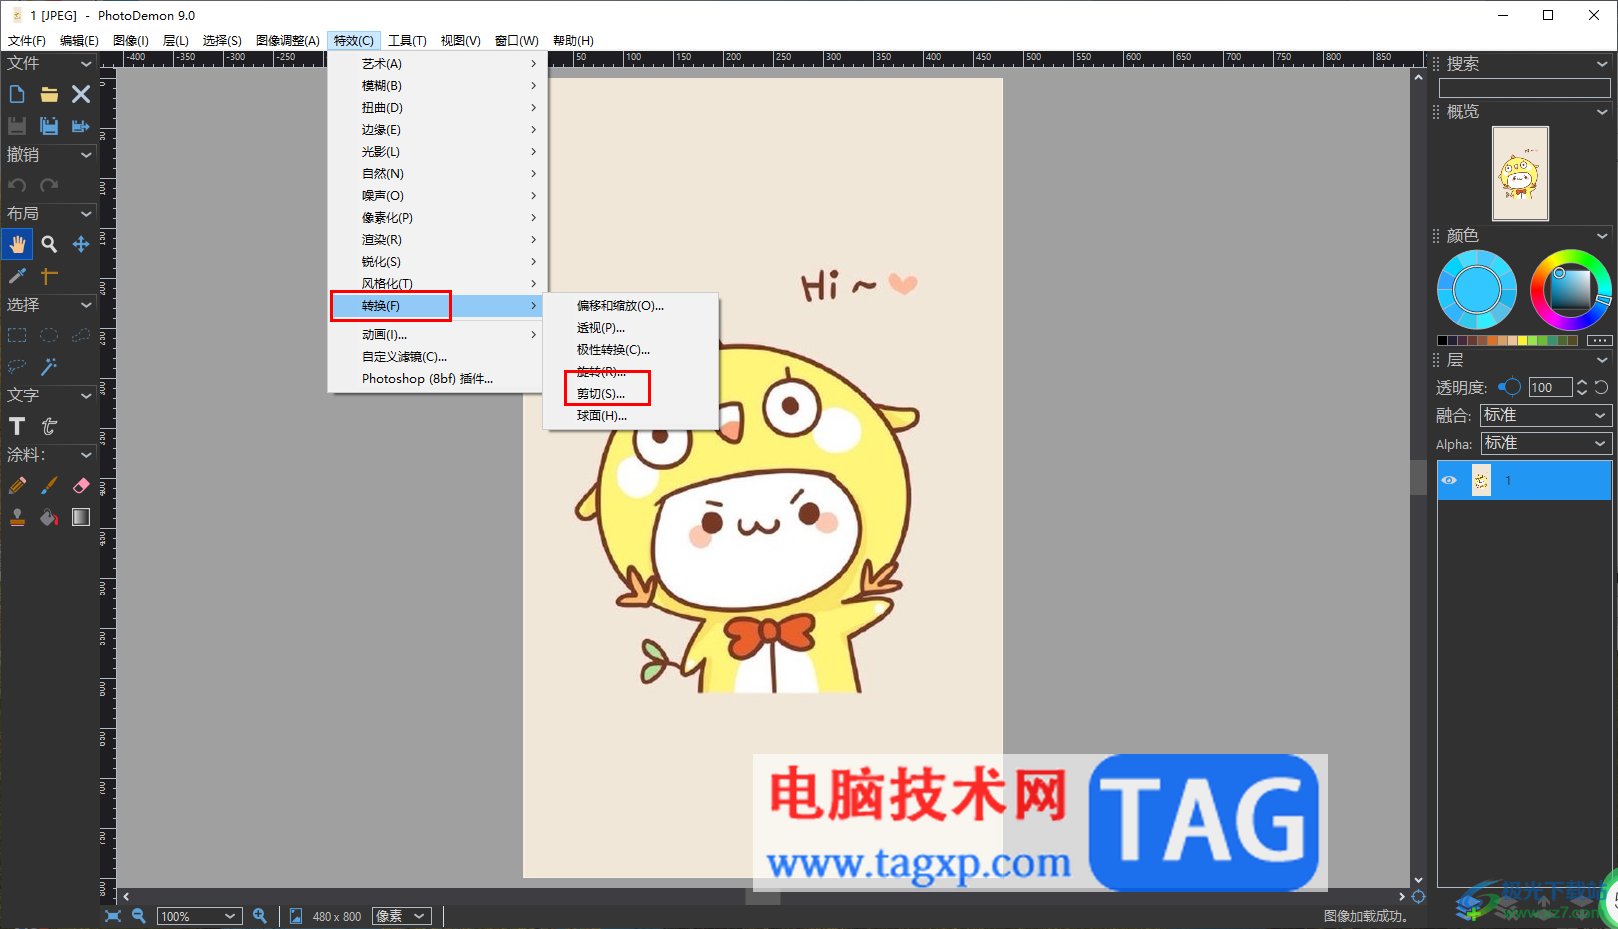Close the current image with the X icon

pyautogui.click(x=81, y=94)
